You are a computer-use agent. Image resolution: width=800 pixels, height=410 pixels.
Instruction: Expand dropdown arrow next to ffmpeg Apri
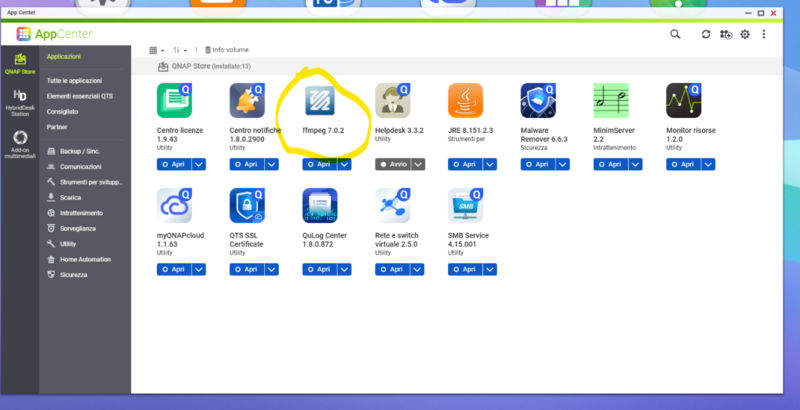(344, 164)
